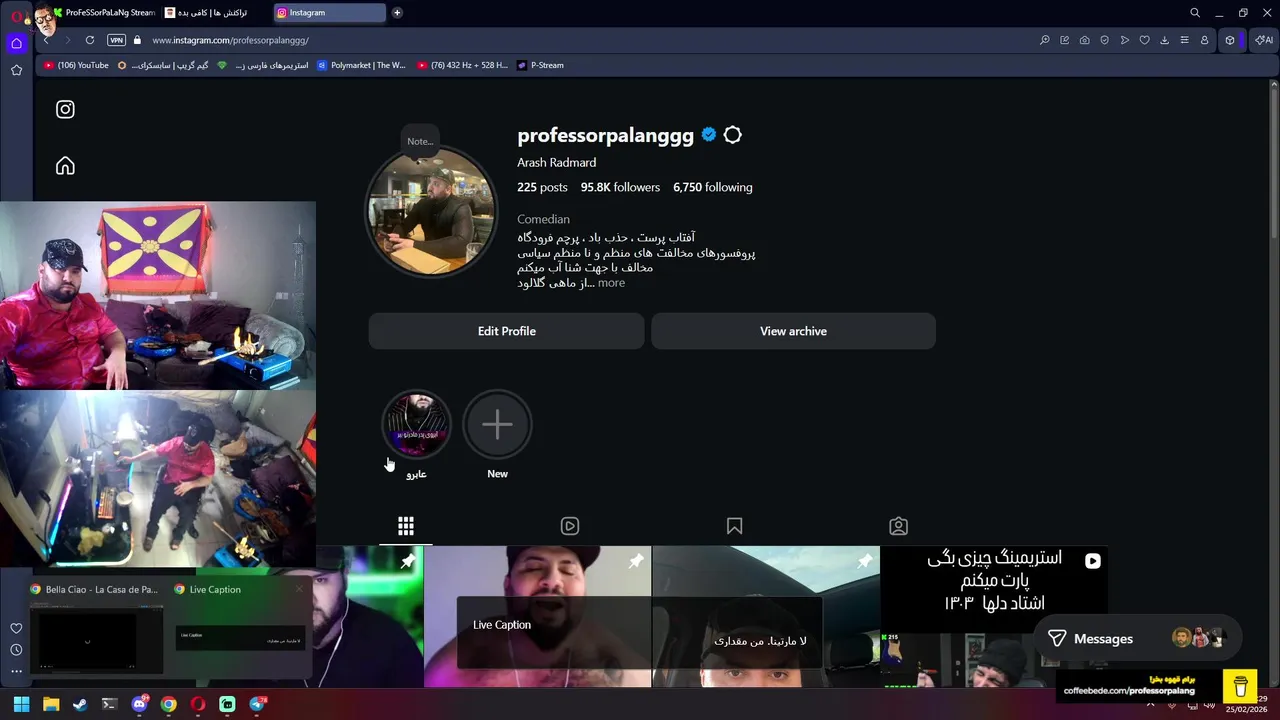Viewport: 1280px width, 720px height.
Task: Toggle the Opera VPN badge
Action: coord(116,40)
